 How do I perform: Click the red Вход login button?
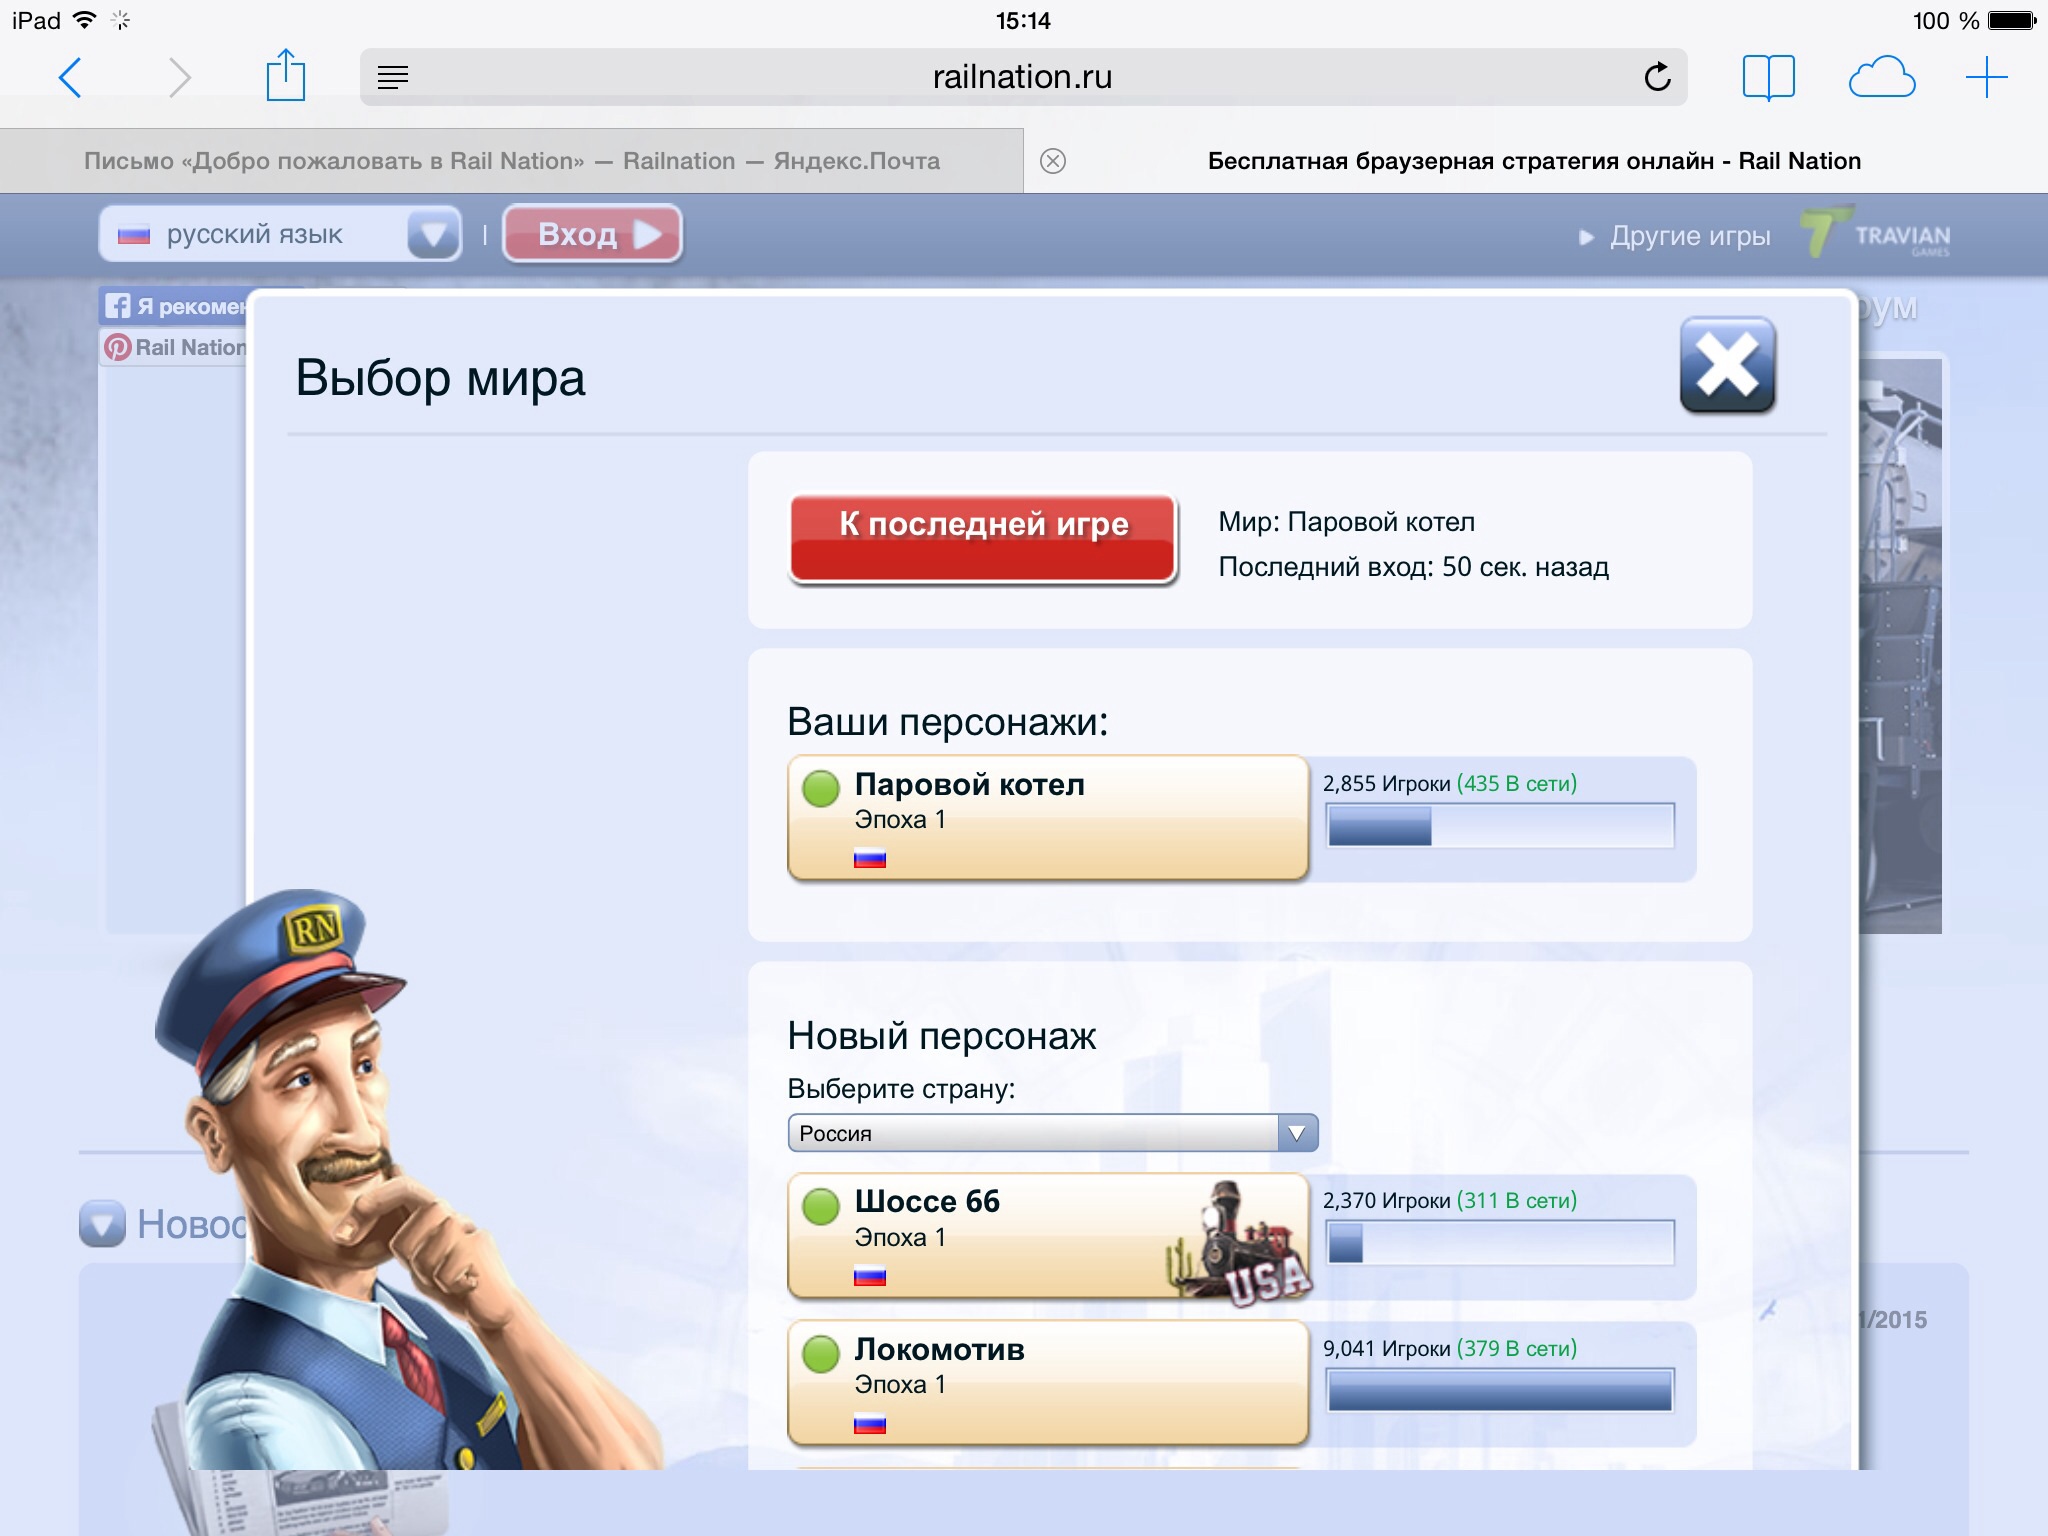point(593,234)
